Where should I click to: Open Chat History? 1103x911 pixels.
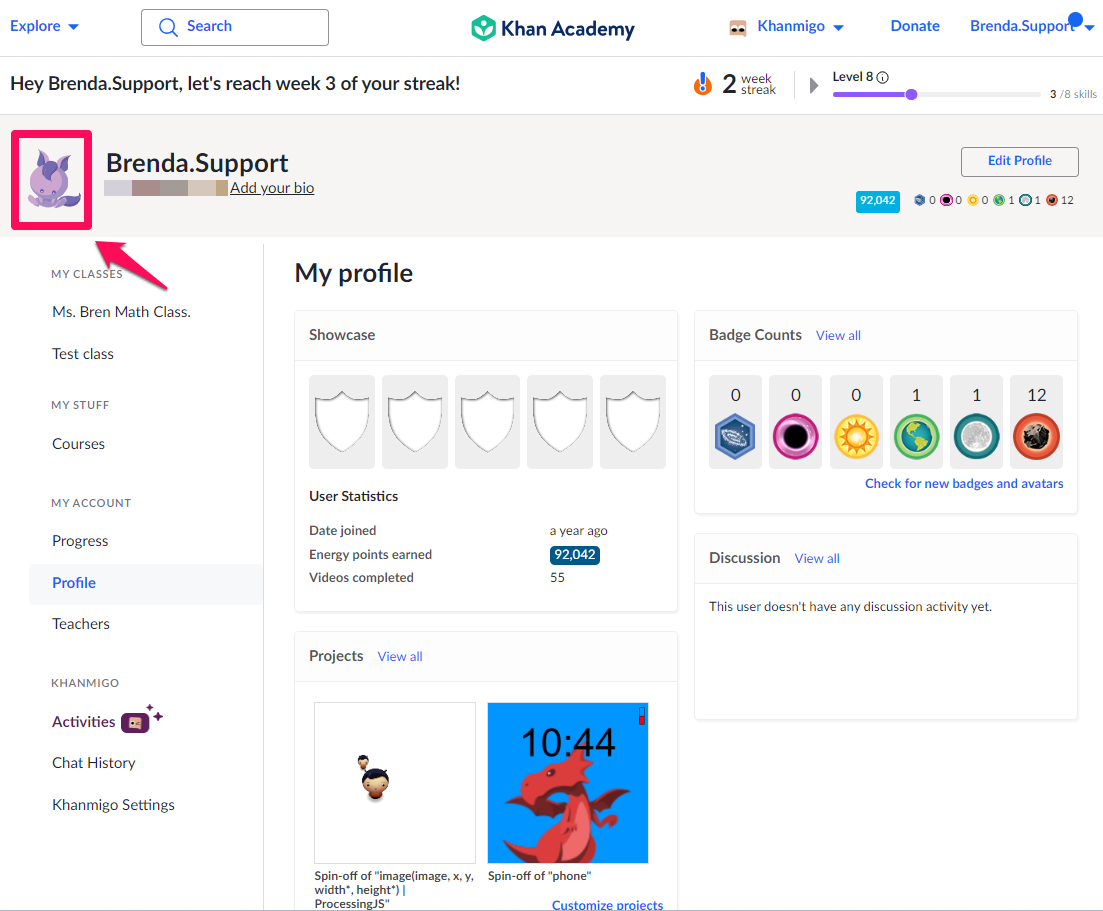94,763
